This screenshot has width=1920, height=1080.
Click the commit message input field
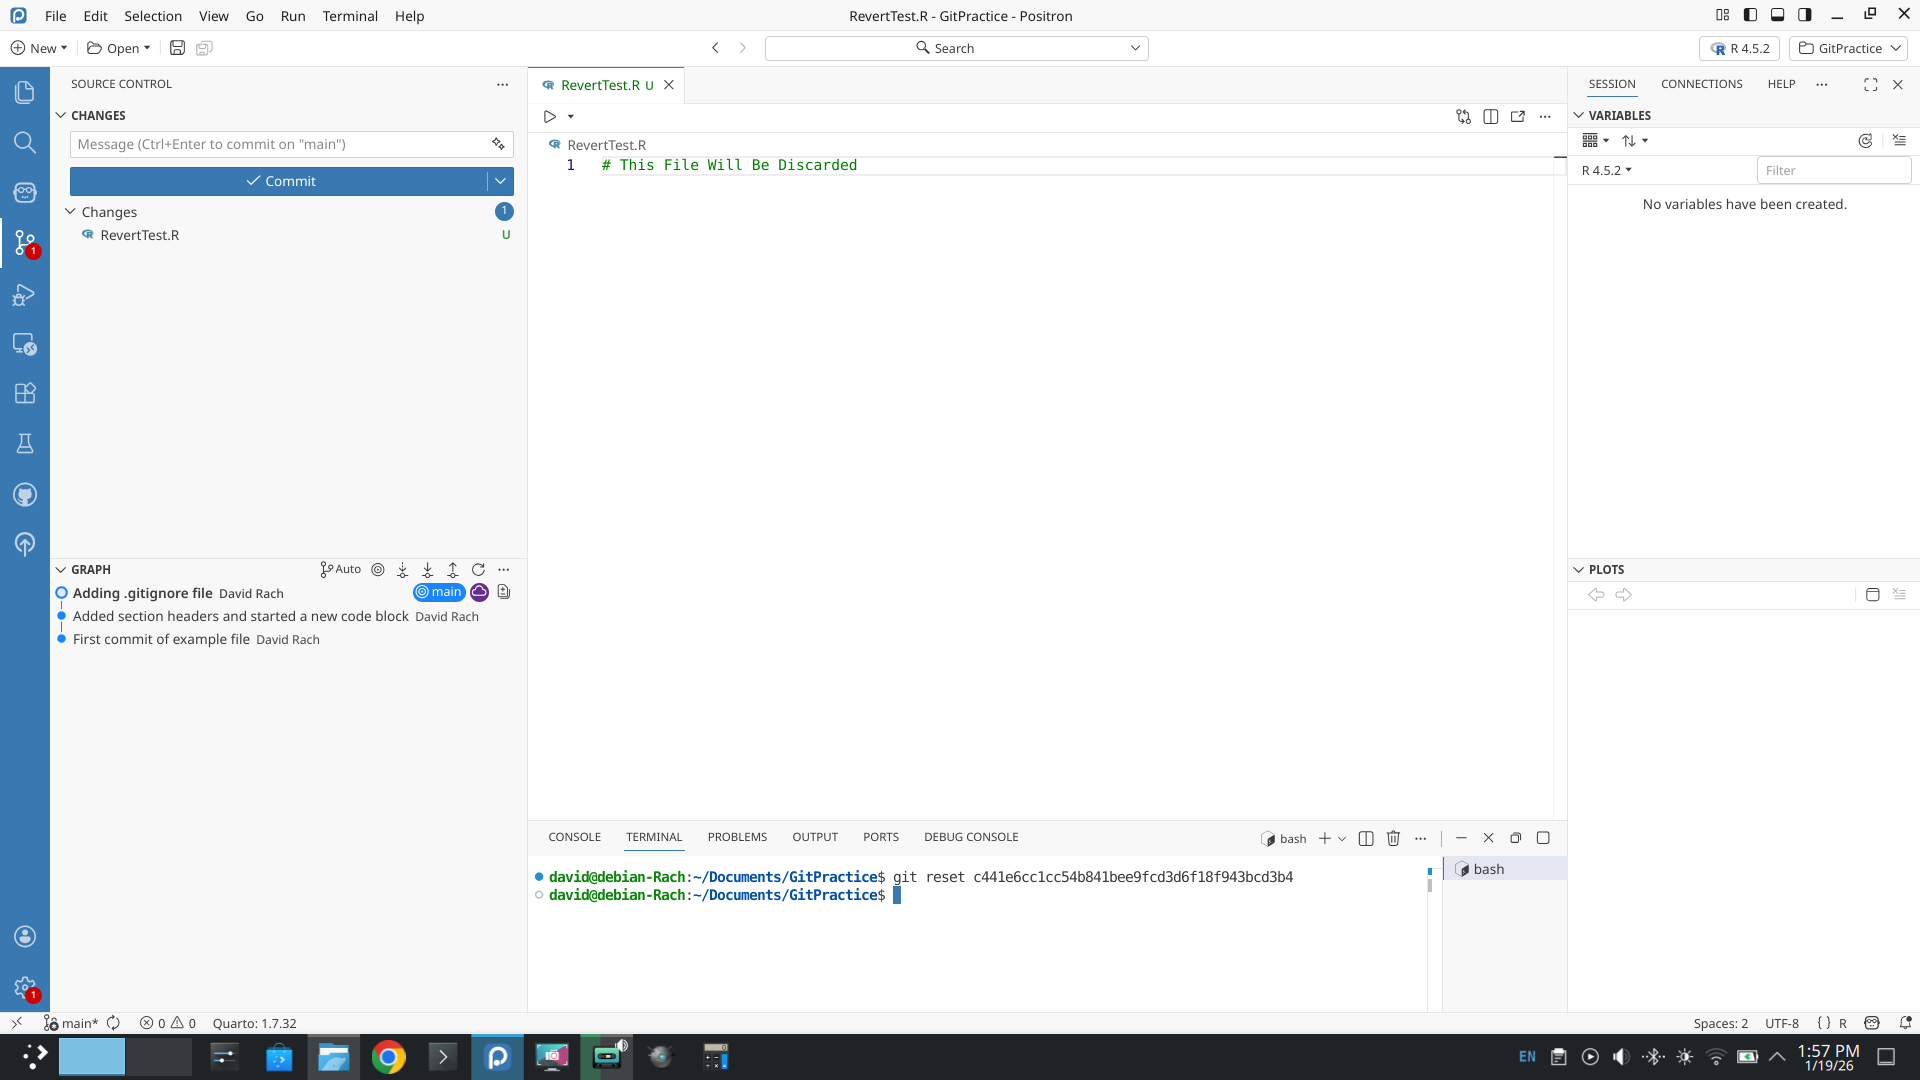[x=278, y=144]
